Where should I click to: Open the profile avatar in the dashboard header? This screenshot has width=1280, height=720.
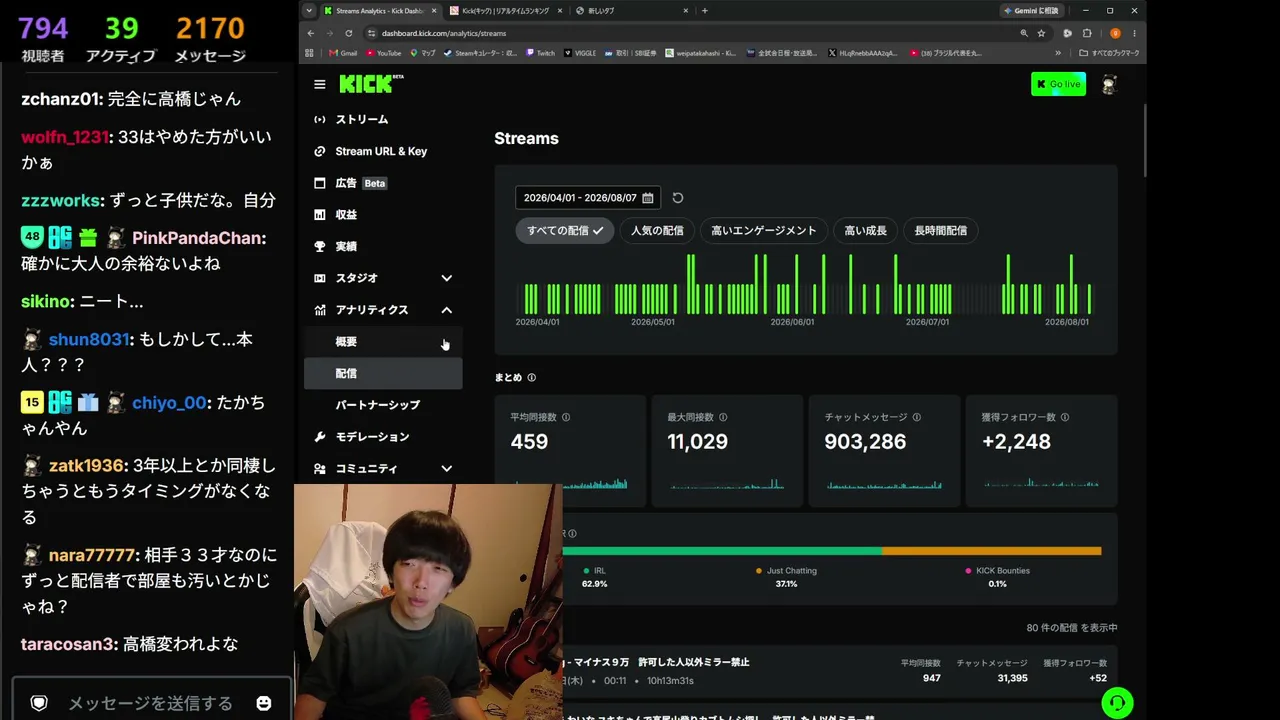(x=1109, y=85)
